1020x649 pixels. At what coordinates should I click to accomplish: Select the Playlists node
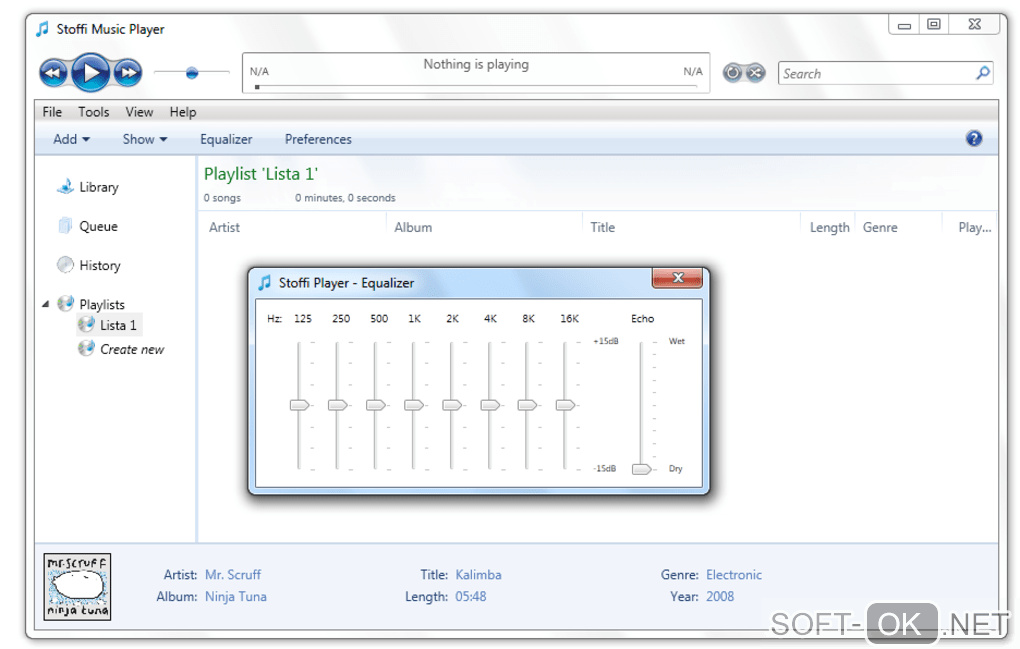91,304
